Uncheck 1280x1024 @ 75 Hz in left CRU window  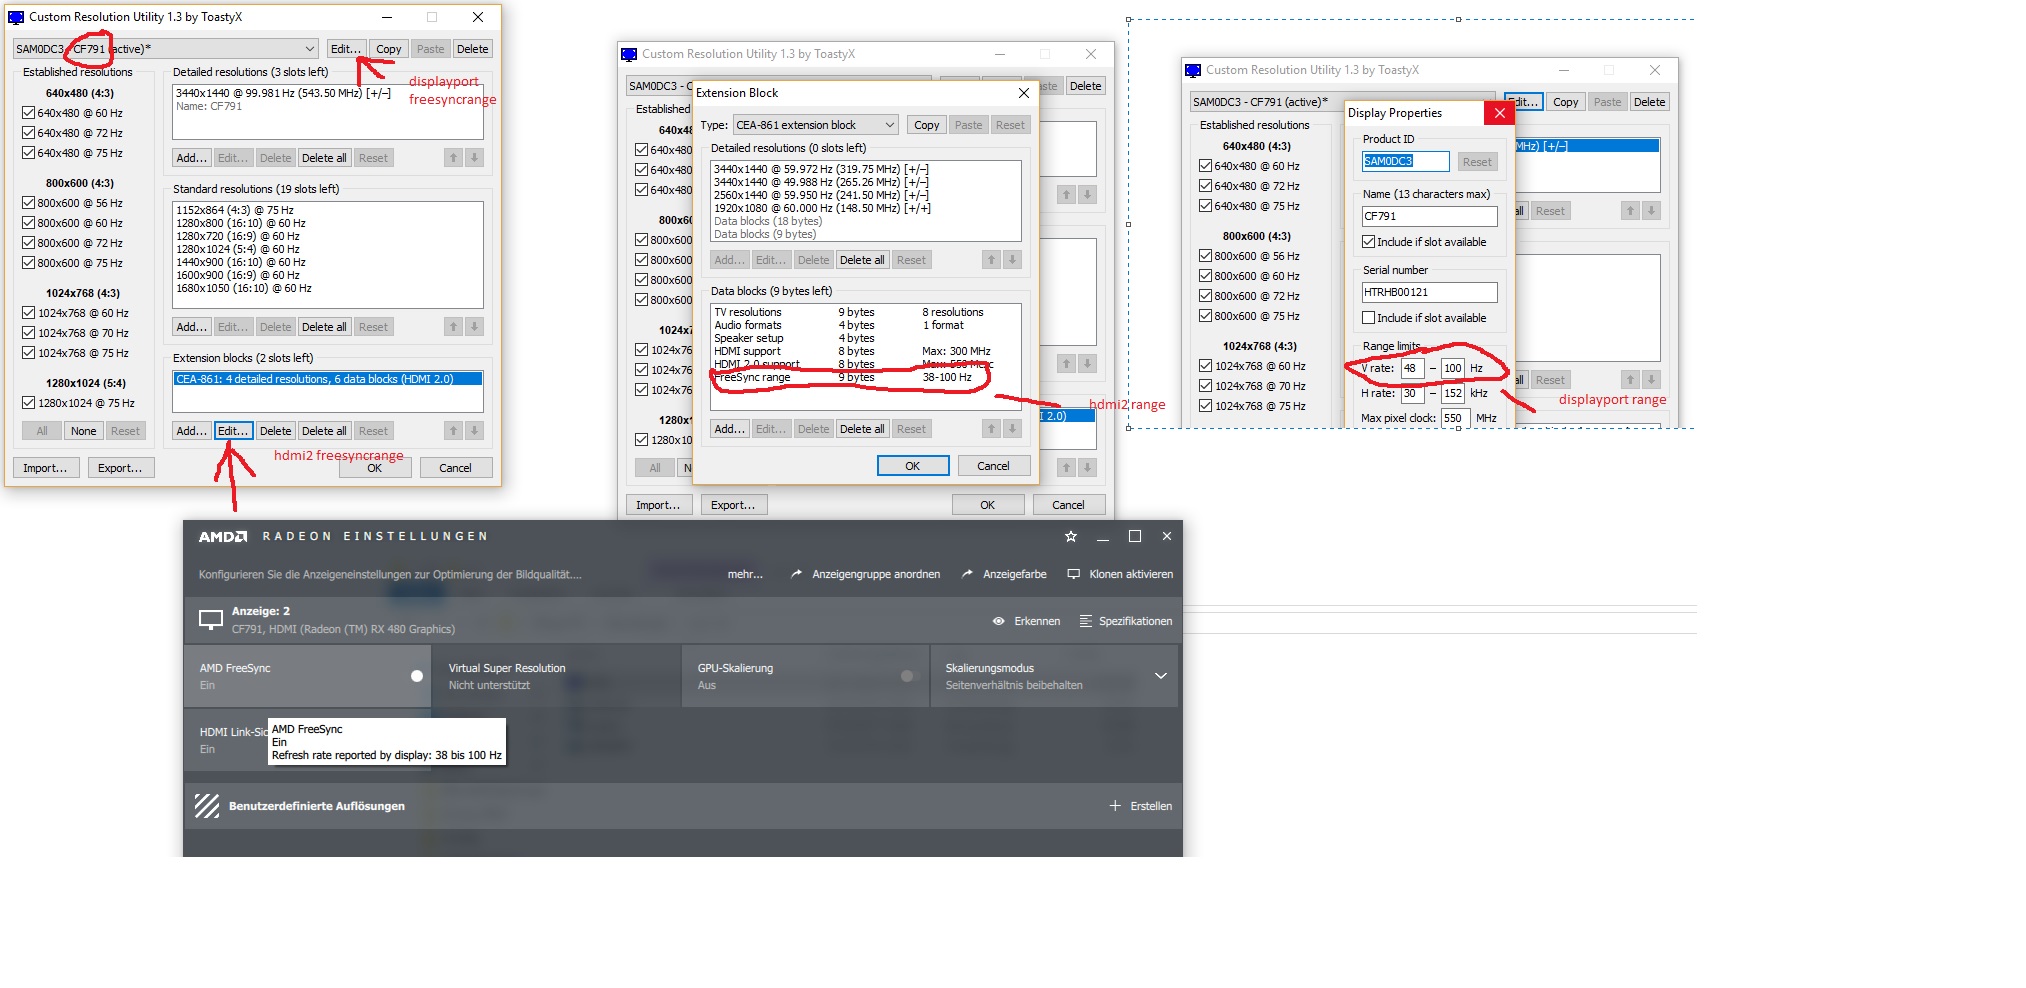tap(29, 403)
